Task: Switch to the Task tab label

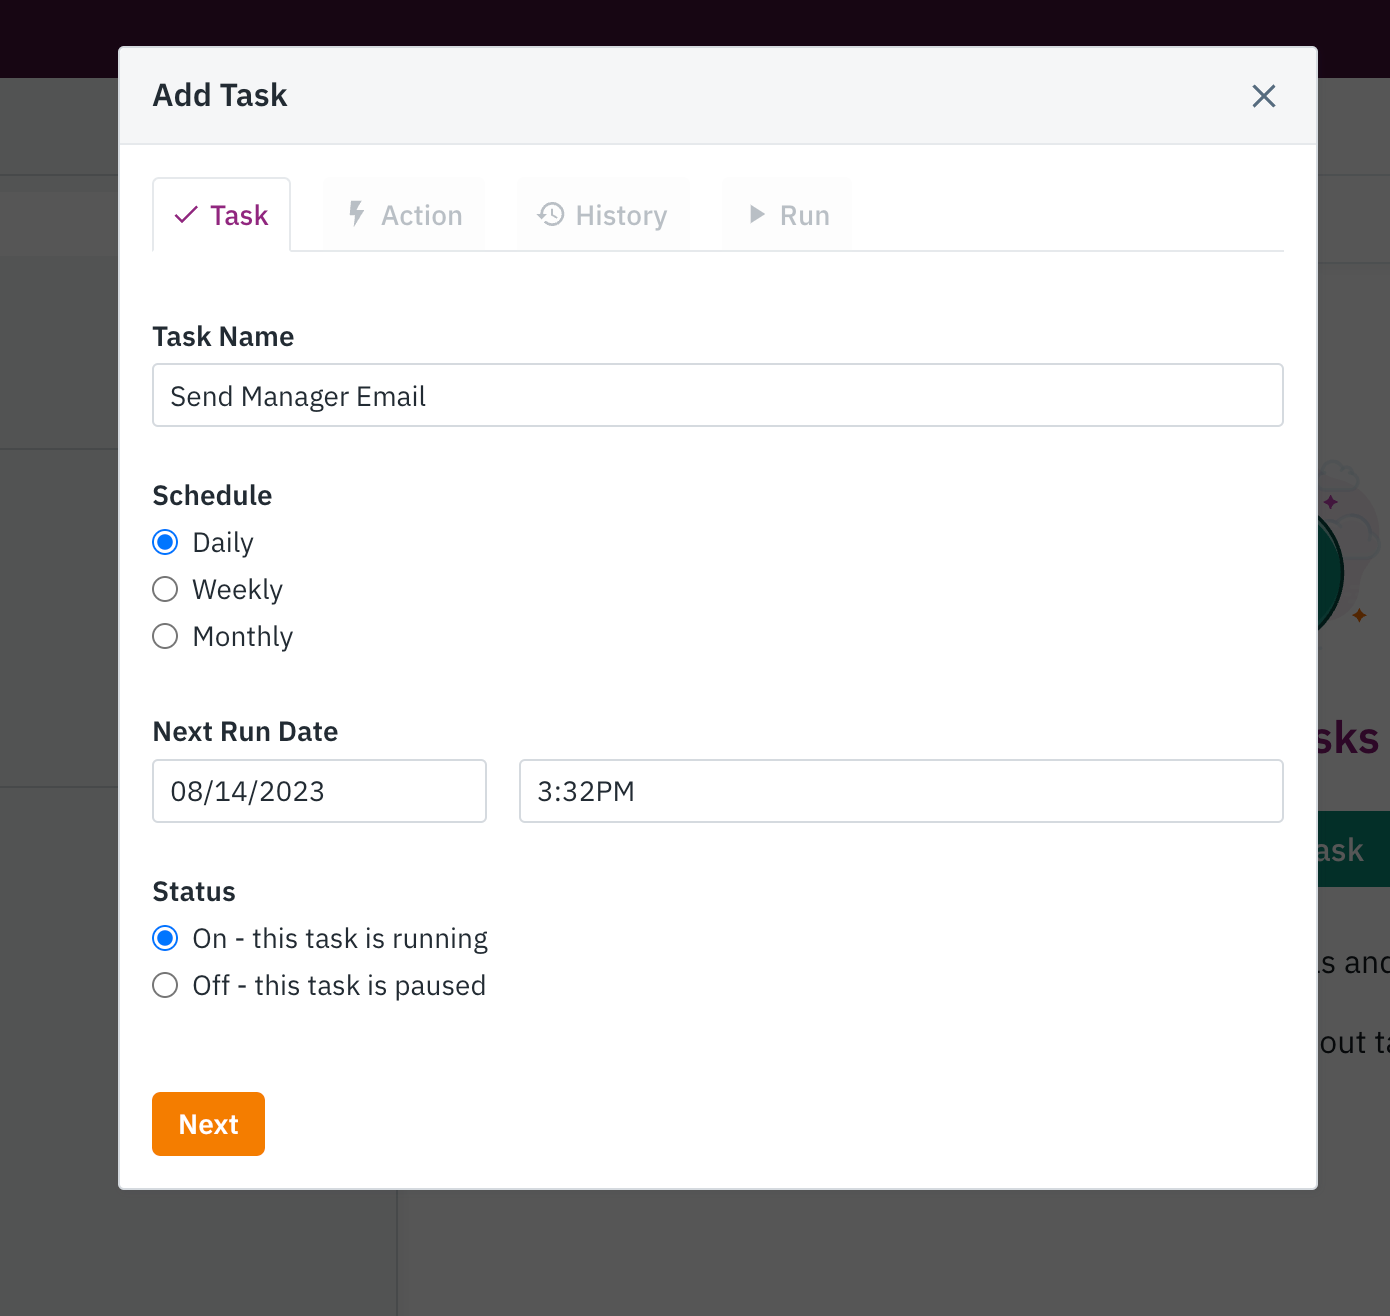Action: coord(239,215)
